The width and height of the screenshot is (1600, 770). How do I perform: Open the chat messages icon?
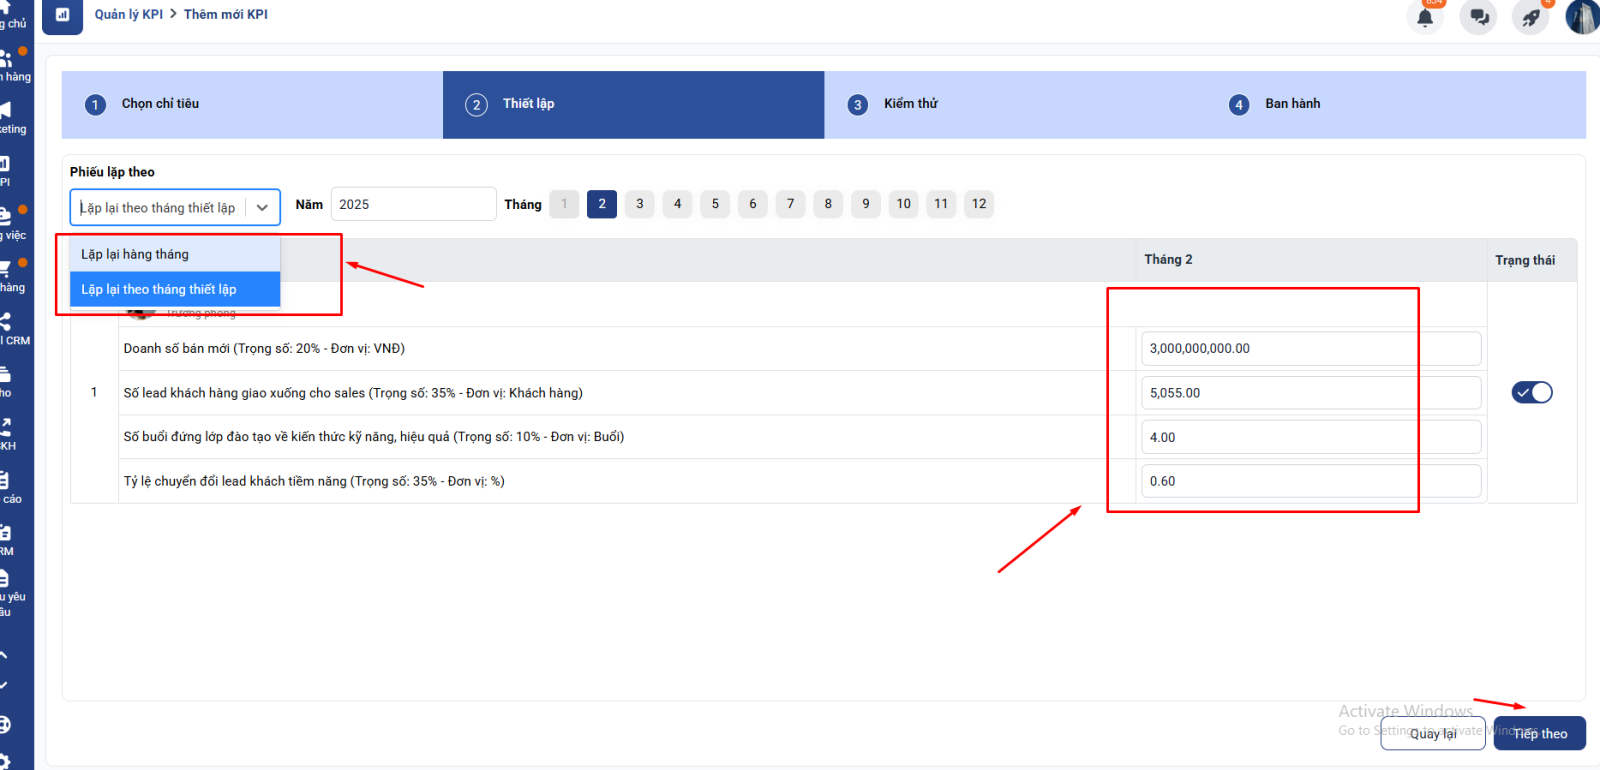click(1479, 17)
